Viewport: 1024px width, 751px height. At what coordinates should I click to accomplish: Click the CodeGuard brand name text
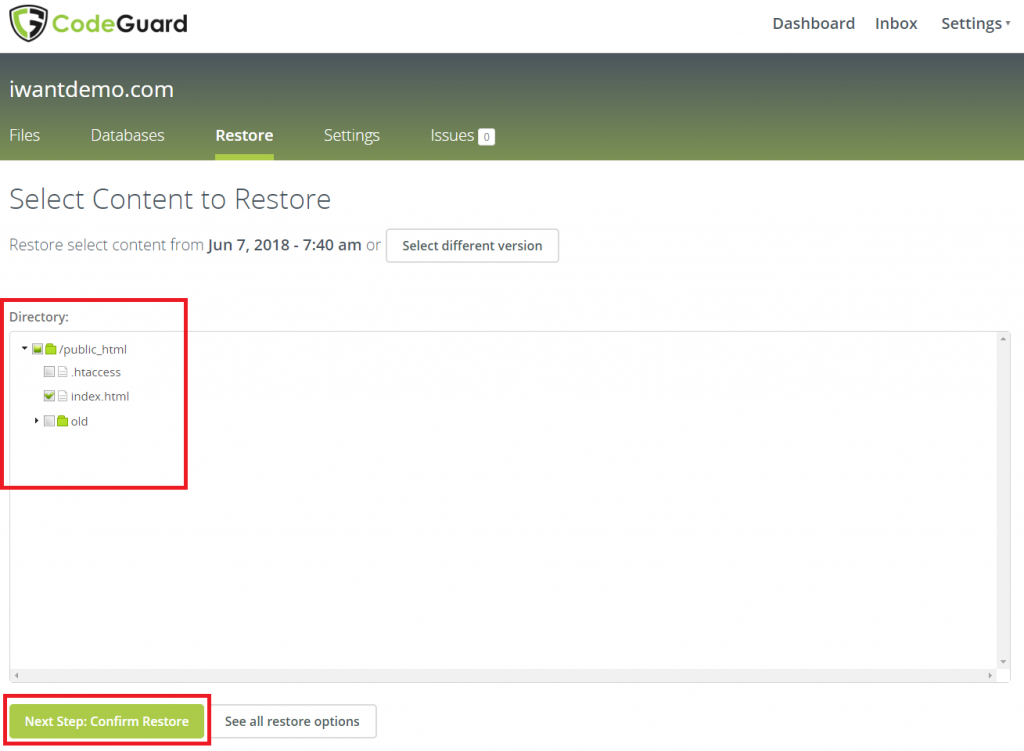coord(120,24)
